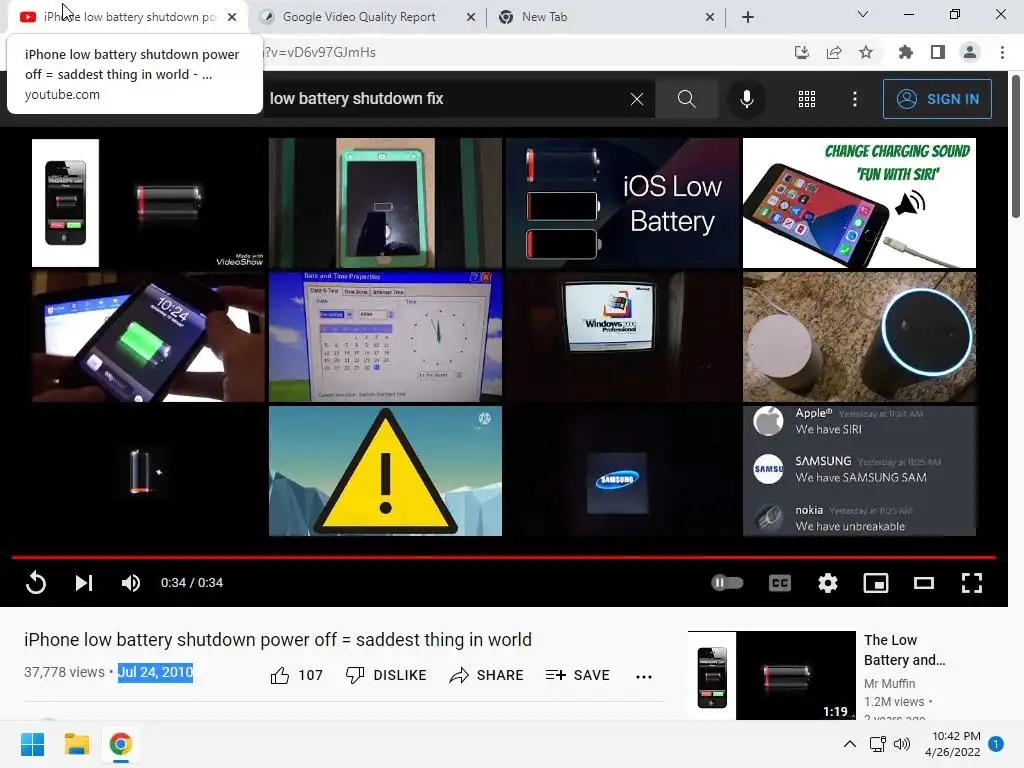Share this page from address bar icon
The height and width of the screenshot is (768, 1024).
834,52
